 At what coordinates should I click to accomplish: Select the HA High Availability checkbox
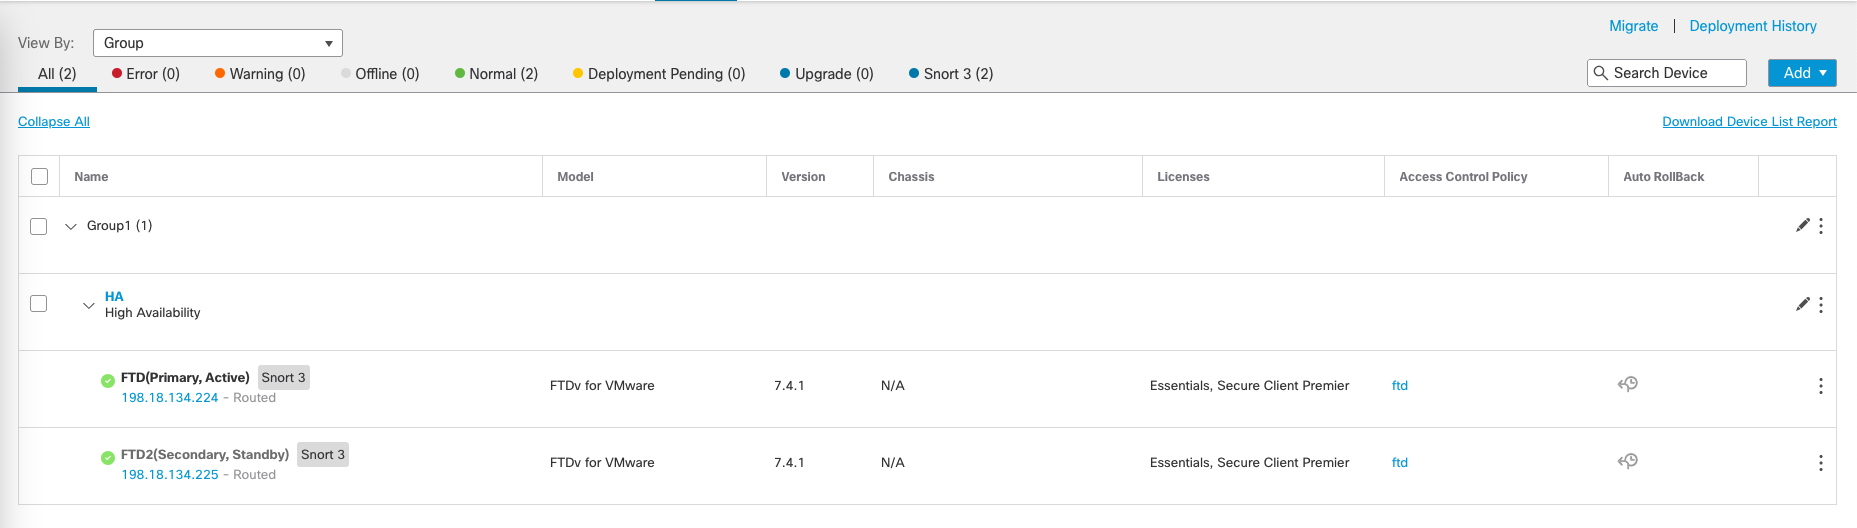tap(39, 304)
